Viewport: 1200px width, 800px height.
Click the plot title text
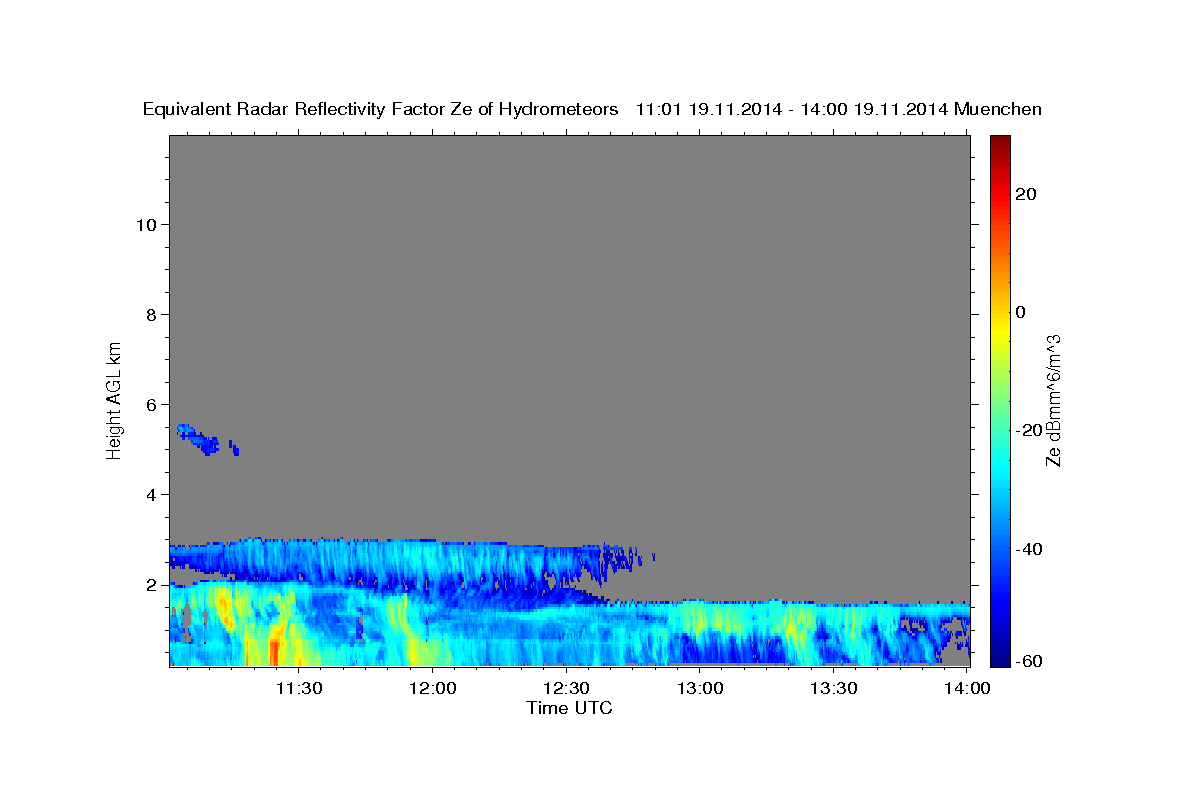pos(592,109)
